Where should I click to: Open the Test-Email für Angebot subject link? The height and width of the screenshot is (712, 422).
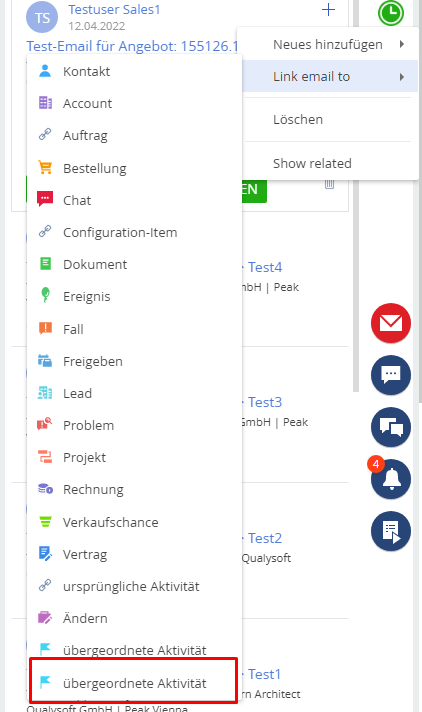(x=132, y=46)
